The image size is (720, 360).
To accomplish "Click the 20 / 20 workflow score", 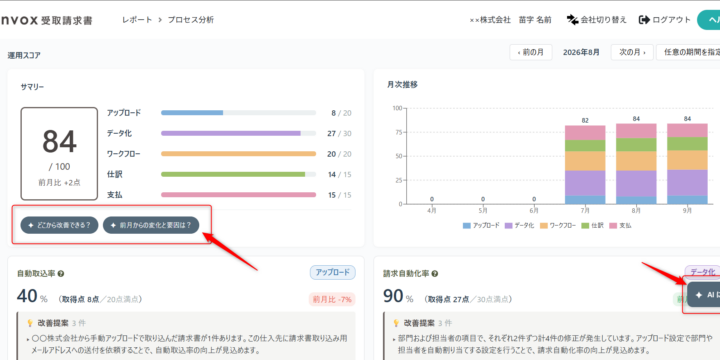I will tap(339, 154).
